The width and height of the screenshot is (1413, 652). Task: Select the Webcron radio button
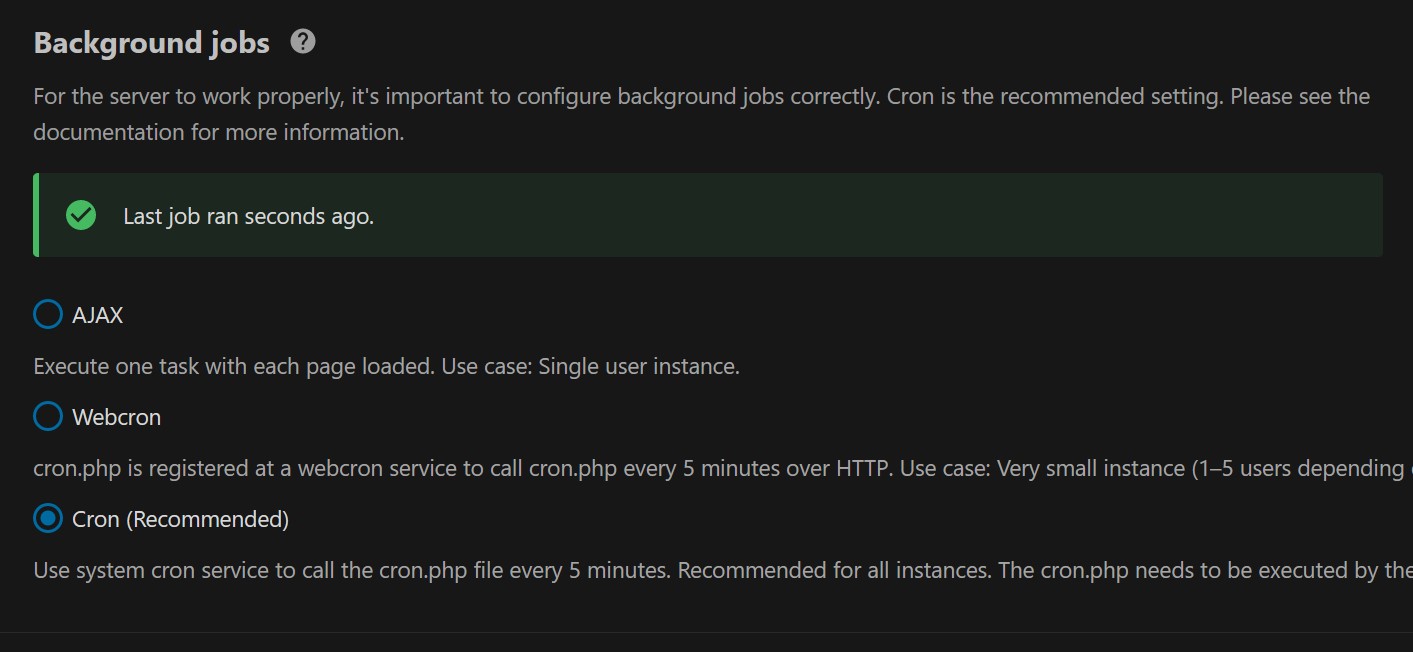point(48,416)
